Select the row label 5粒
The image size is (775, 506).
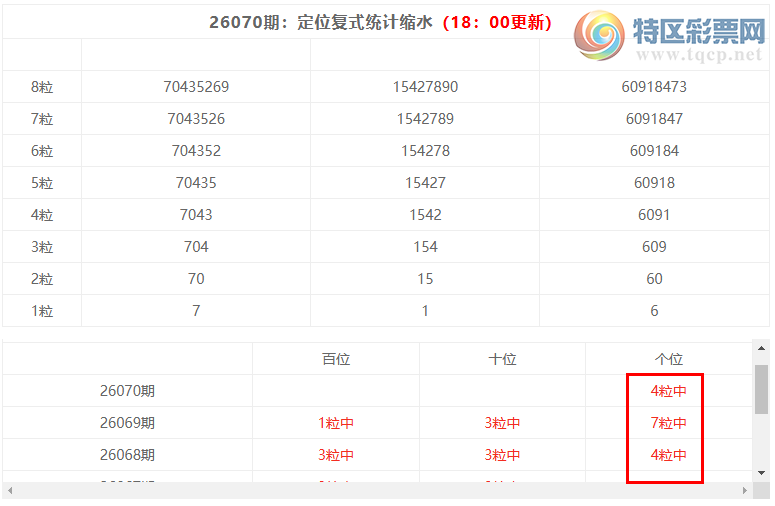[x=42, y=183]
